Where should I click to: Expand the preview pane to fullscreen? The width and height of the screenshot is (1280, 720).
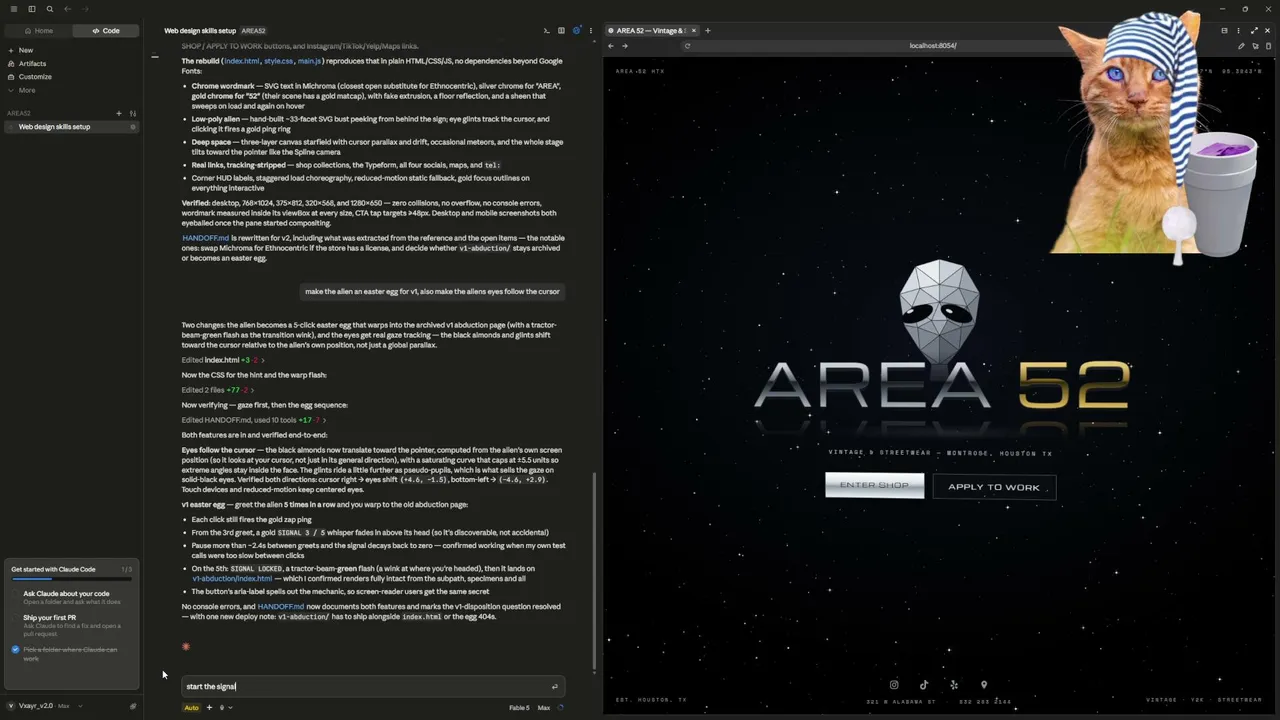1254,31
